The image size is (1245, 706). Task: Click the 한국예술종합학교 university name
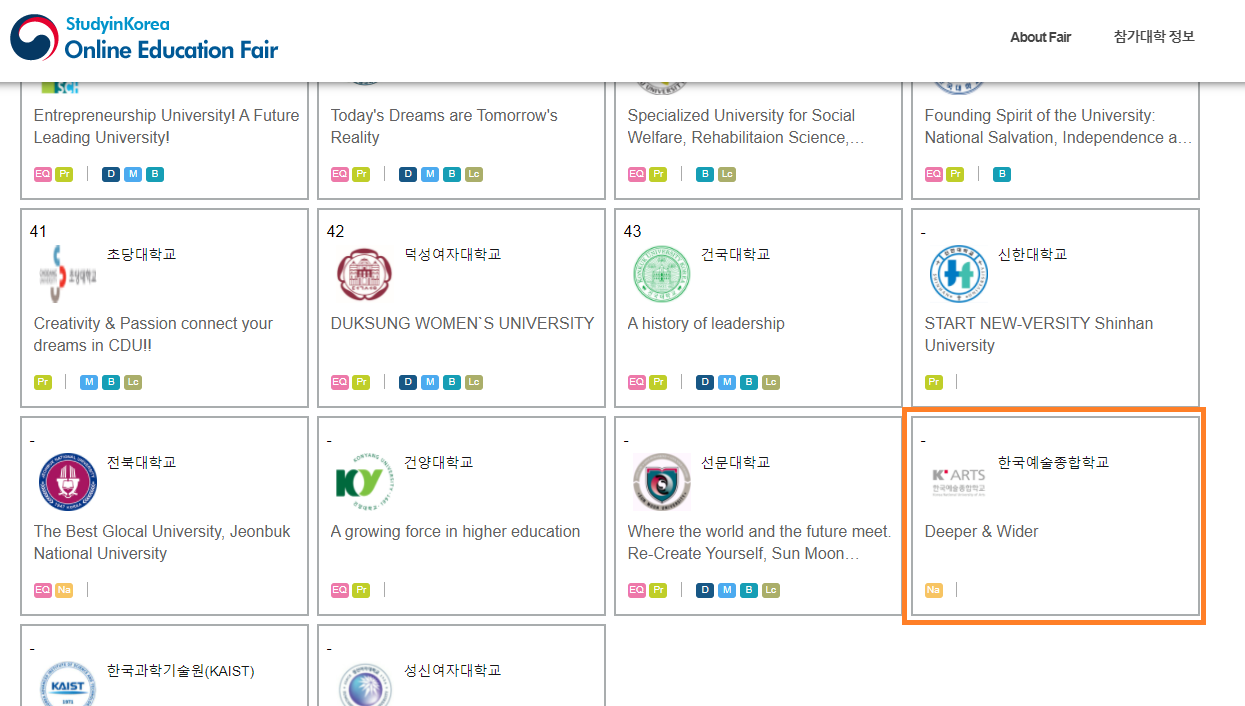(1053, 462)
